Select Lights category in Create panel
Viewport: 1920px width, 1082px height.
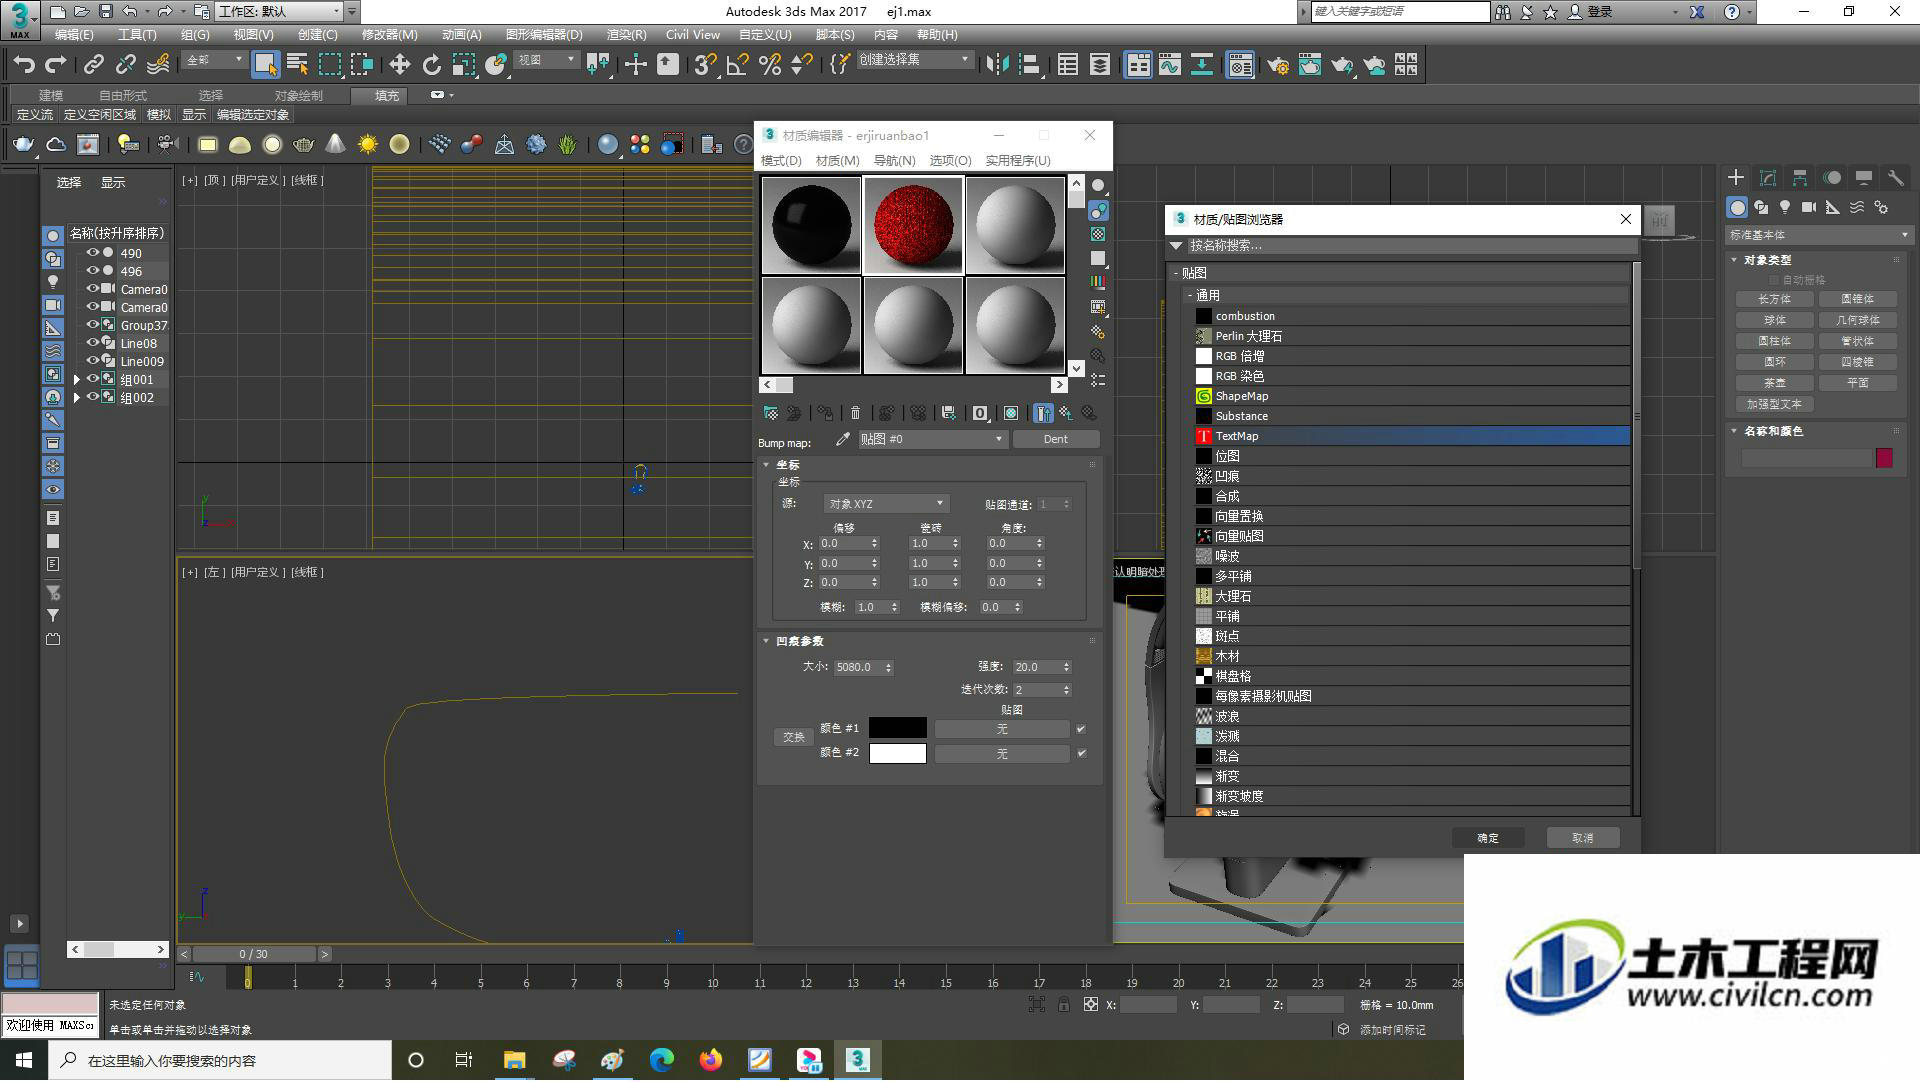tap(1785, 207)
